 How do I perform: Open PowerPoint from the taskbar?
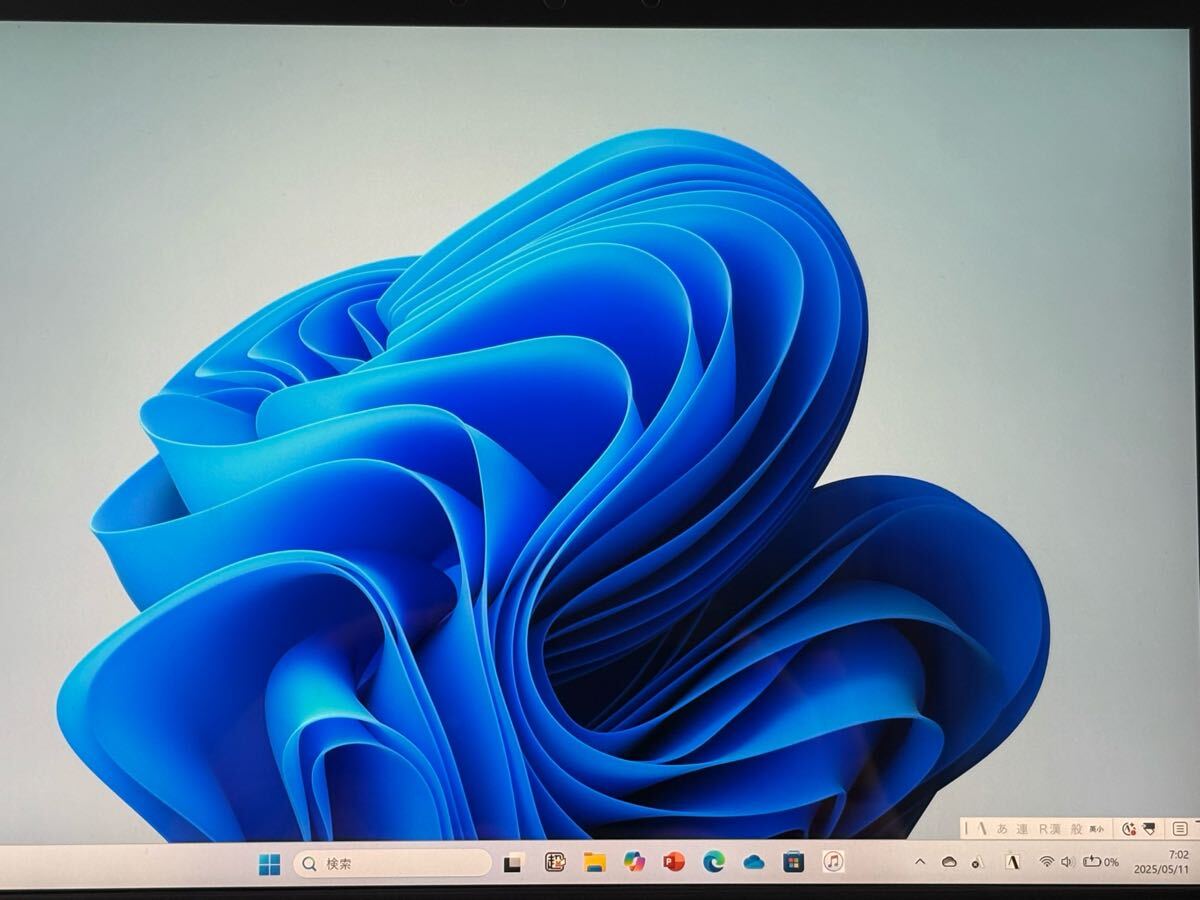(674, 862)
